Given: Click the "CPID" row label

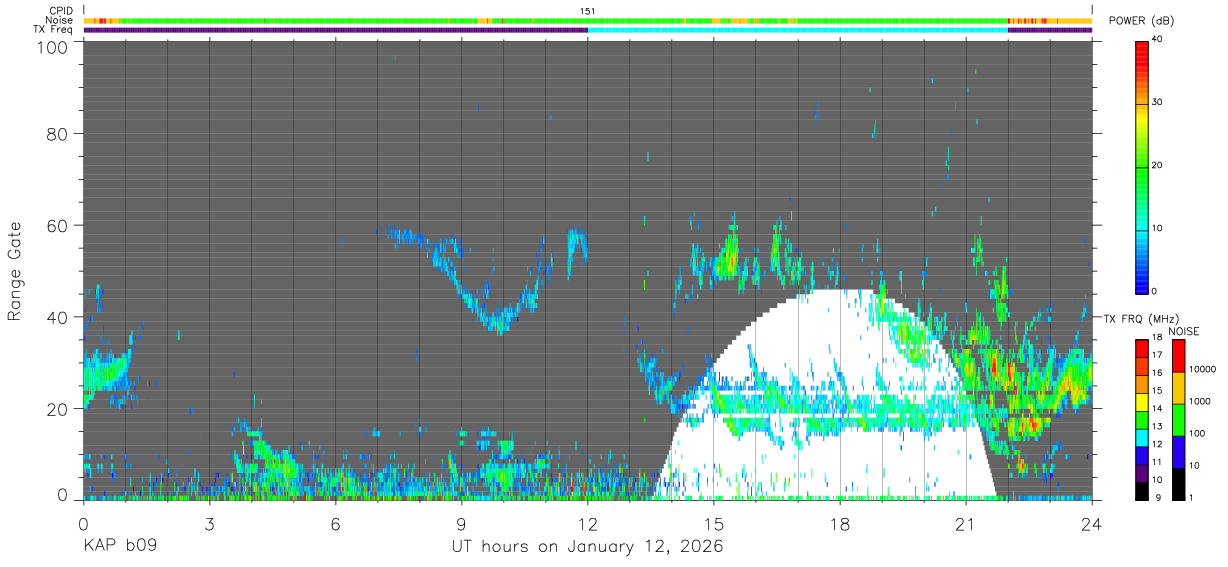Looking at the screenshot, I should click(x=60, y=11).
